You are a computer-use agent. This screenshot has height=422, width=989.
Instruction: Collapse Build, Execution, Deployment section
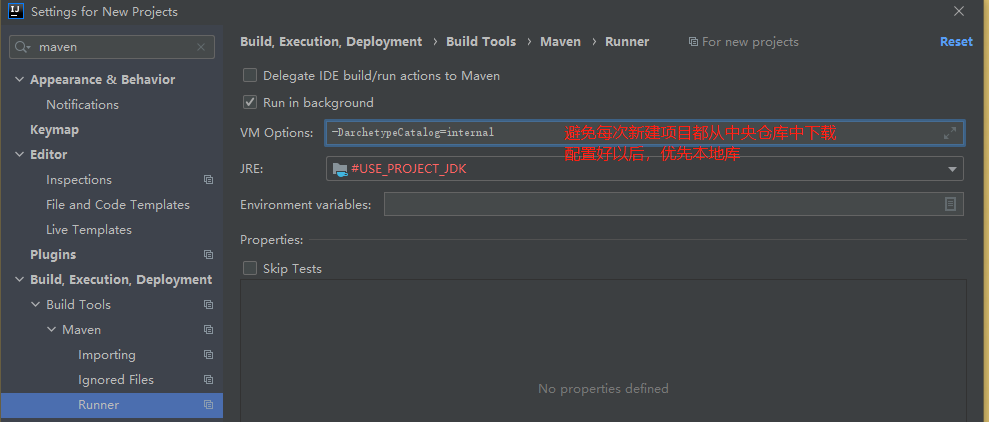(x=20, y=279)
